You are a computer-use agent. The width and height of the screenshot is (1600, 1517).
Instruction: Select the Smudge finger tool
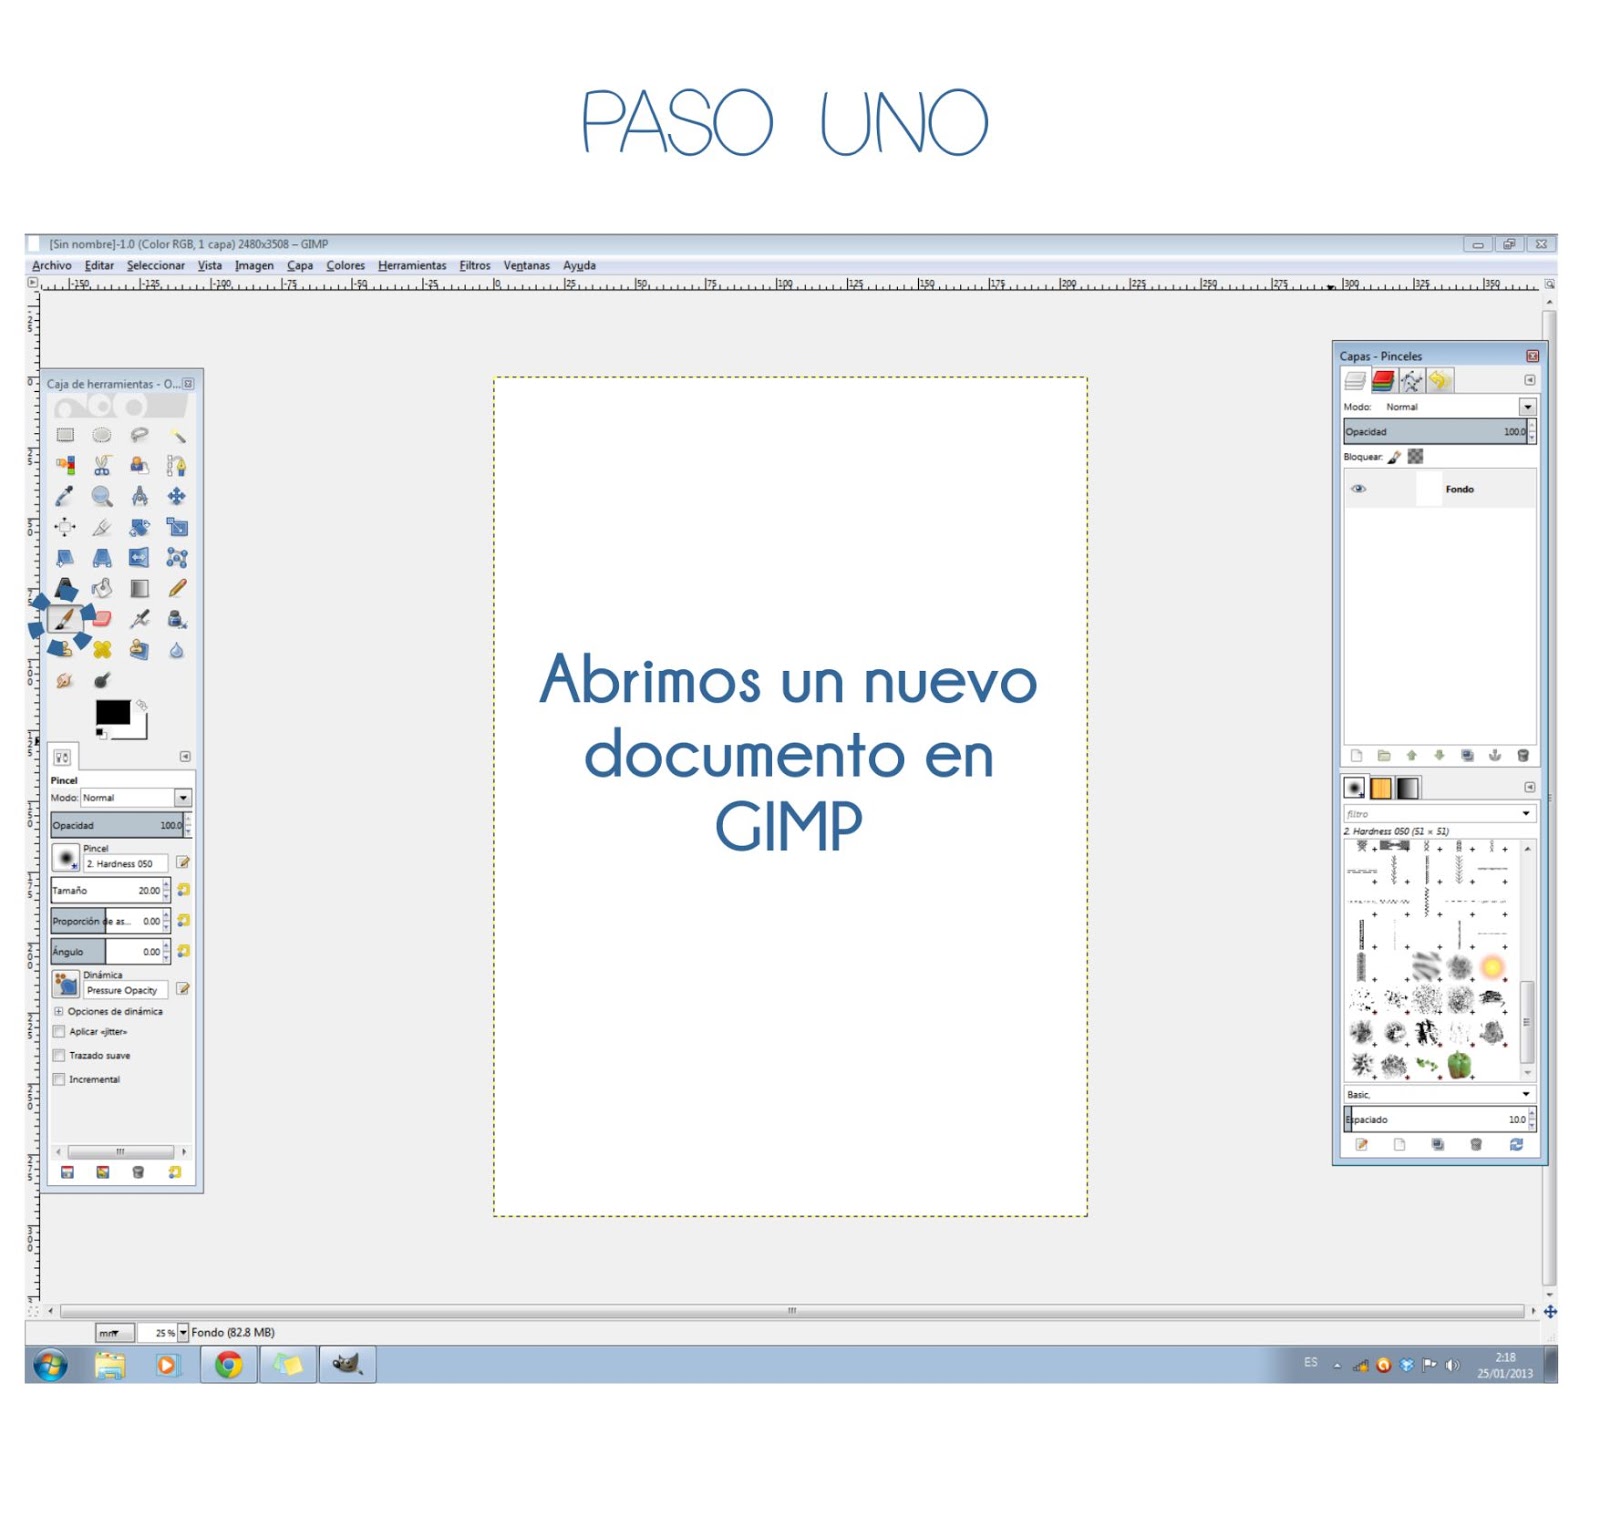pos(65,681)
